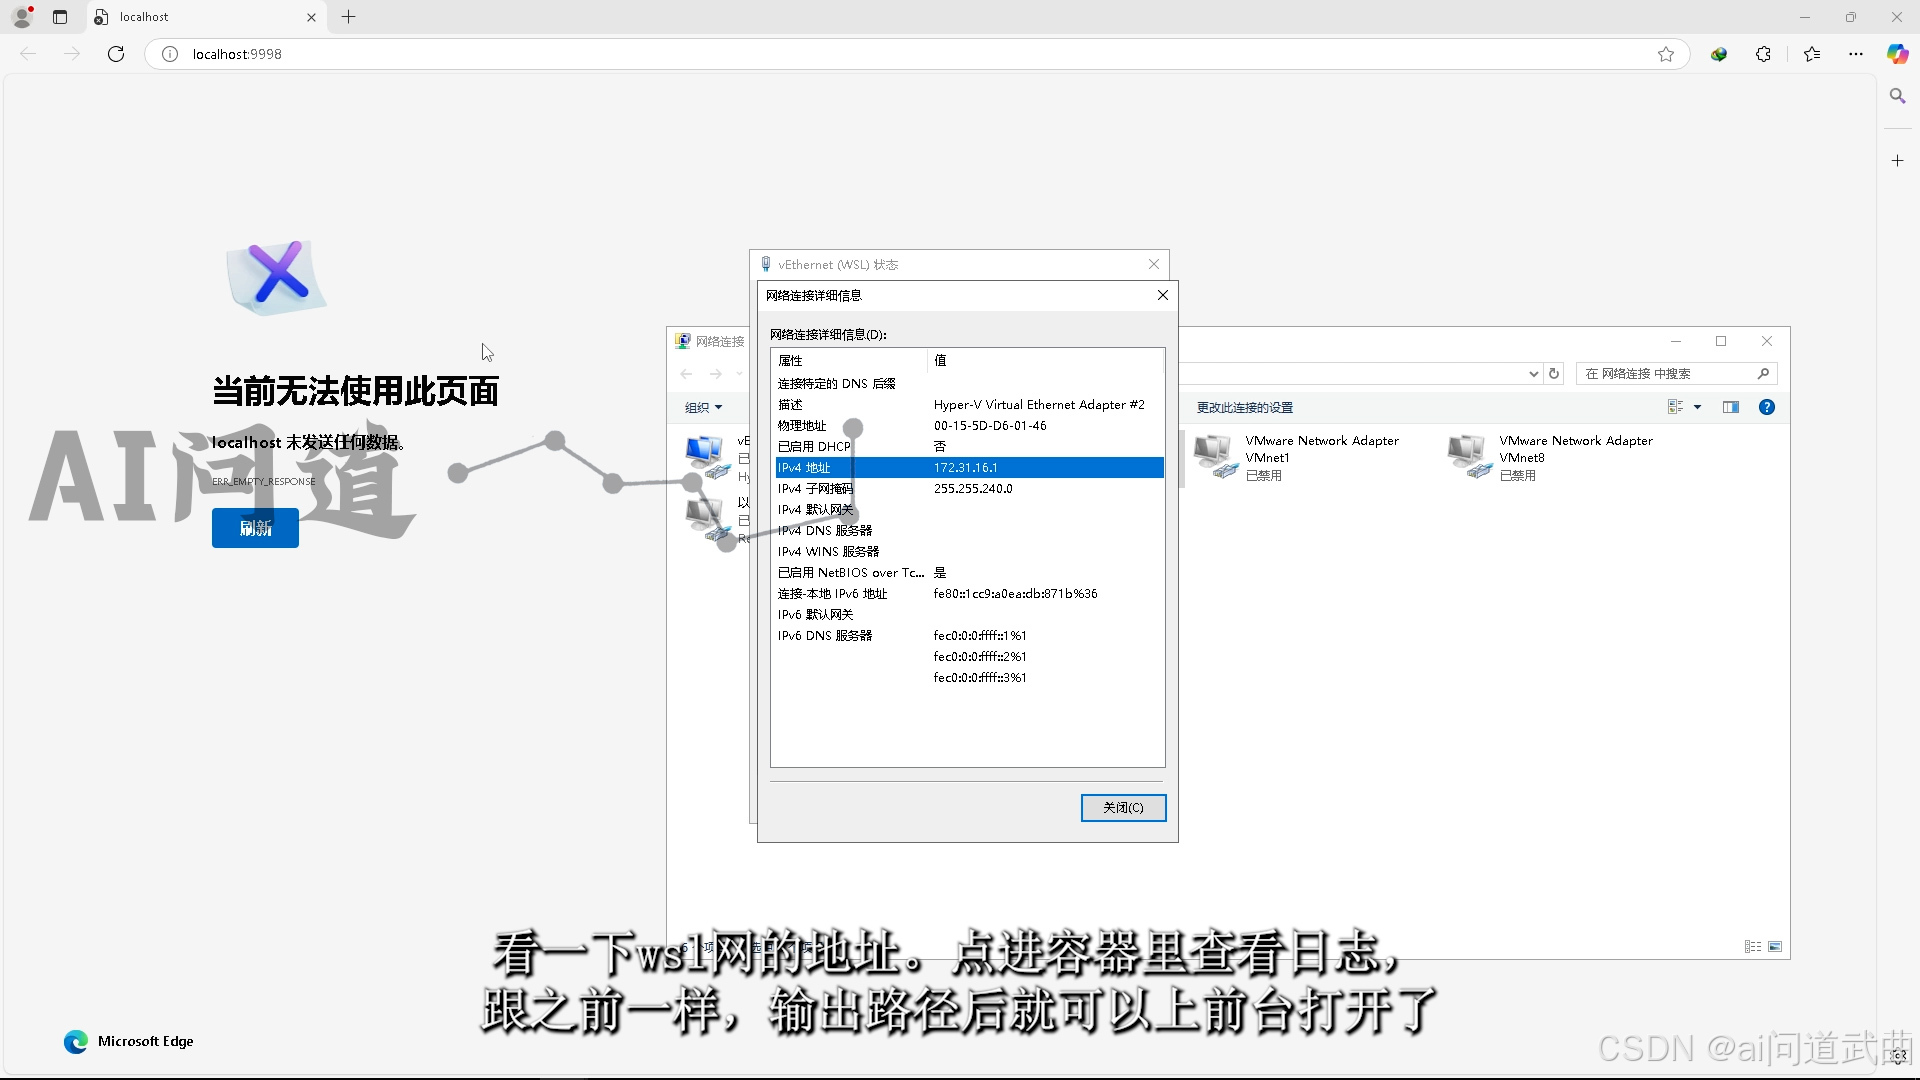
Task: Expand the 组织 menu dropdown
Action: click(x=703, y=407)
